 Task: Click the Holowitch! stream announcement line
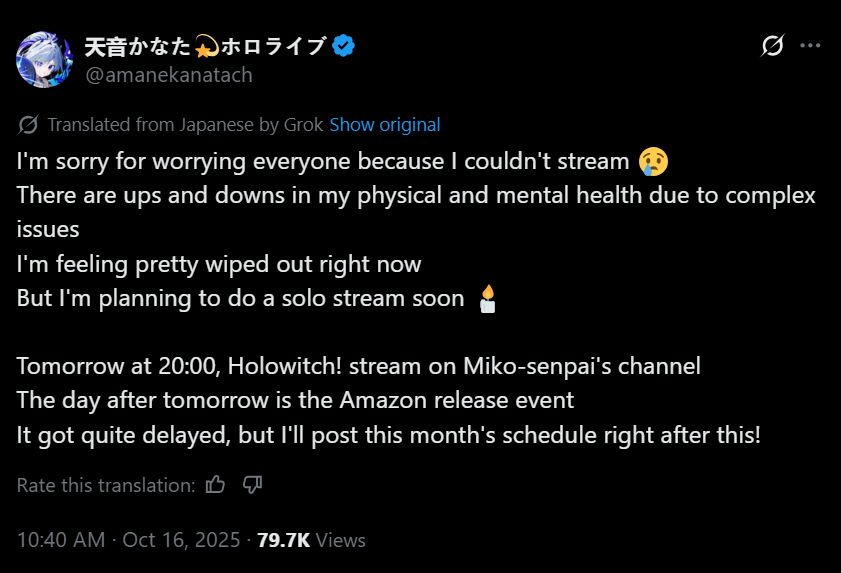point(358,366)
